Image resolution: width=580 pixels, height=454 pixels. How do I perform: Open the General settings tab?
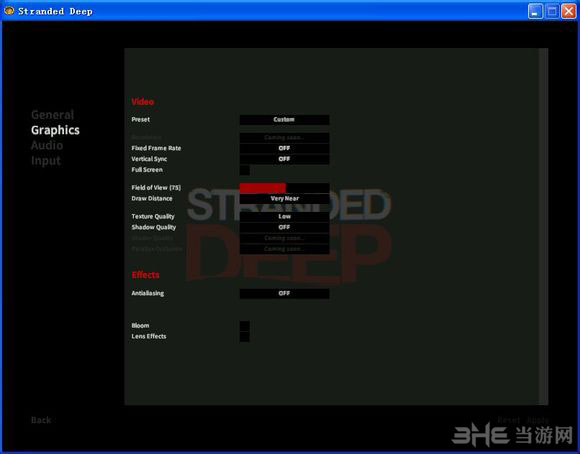pos(53,115)
